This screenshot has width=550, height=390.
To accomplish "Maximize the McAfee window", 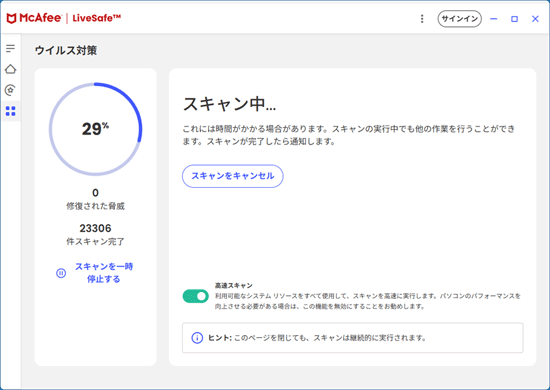I will pyautogui.click(x=514, y=19).
